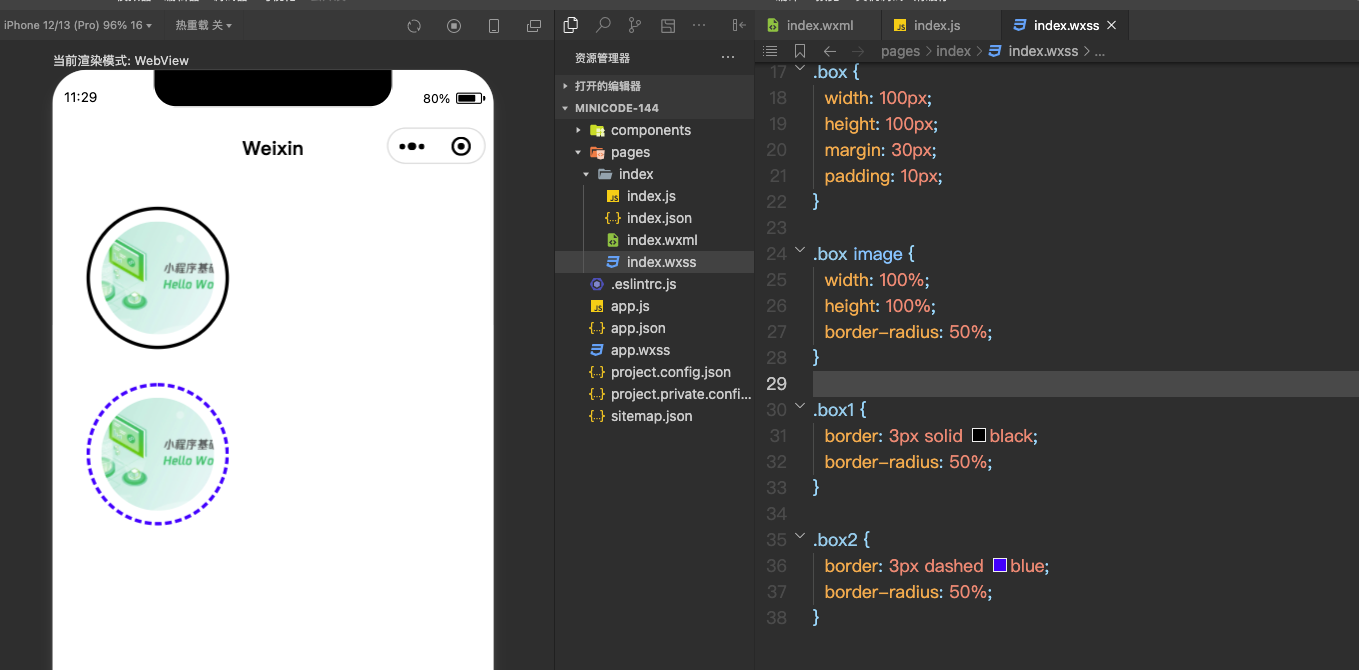This screenshot has width=1359, height=670.
Task: Open index.wxml in the file tree
Action: click(654, 240)
